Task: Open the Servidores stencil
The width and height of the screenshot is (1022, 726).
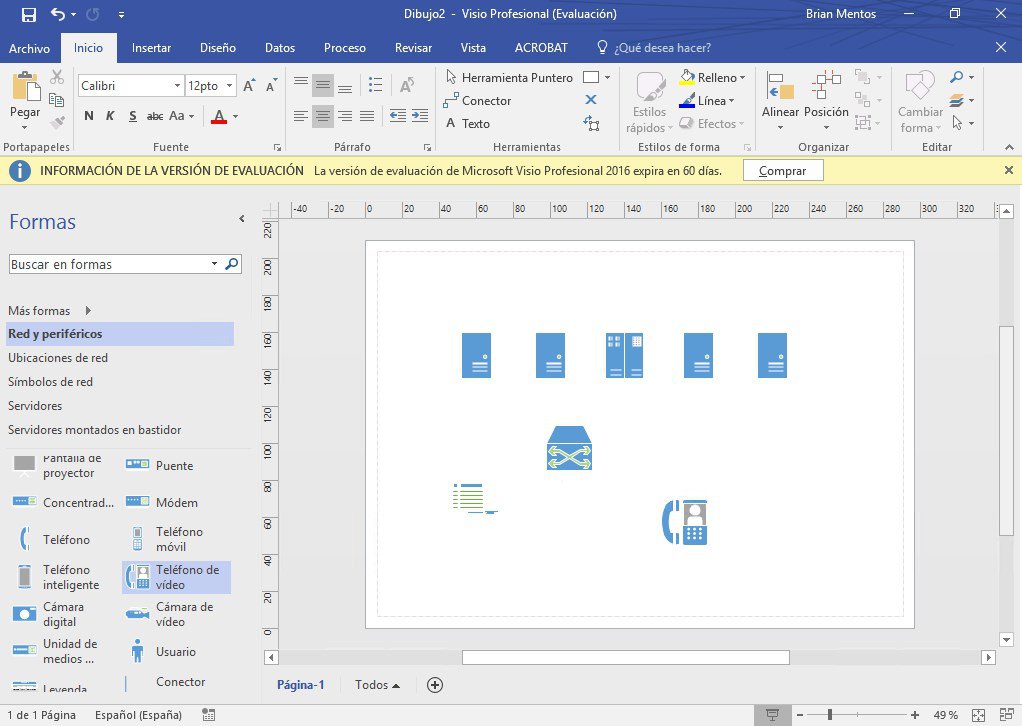Action: [35, 405]
